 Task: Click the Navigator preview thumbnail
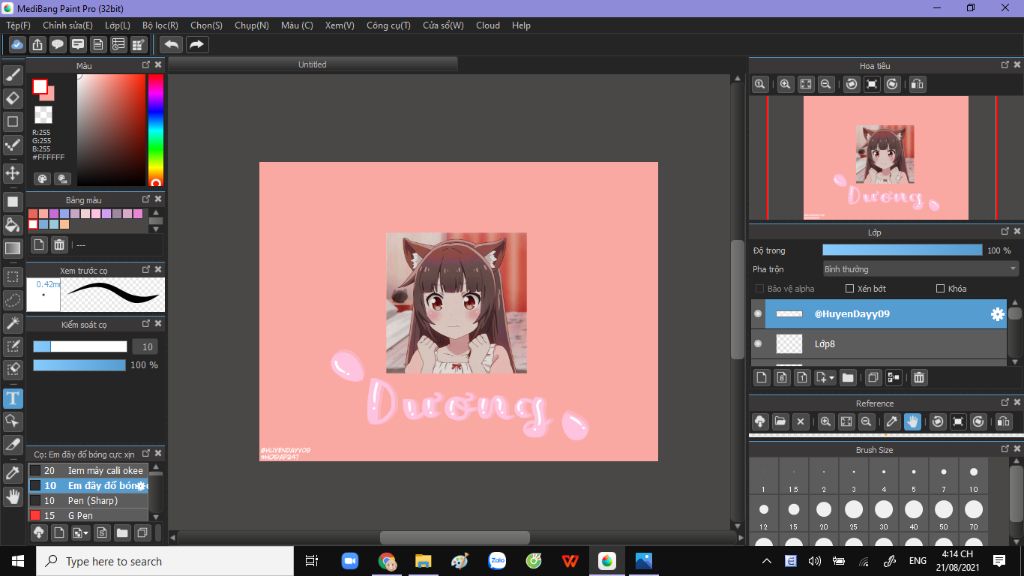click(x=886, y=158)
